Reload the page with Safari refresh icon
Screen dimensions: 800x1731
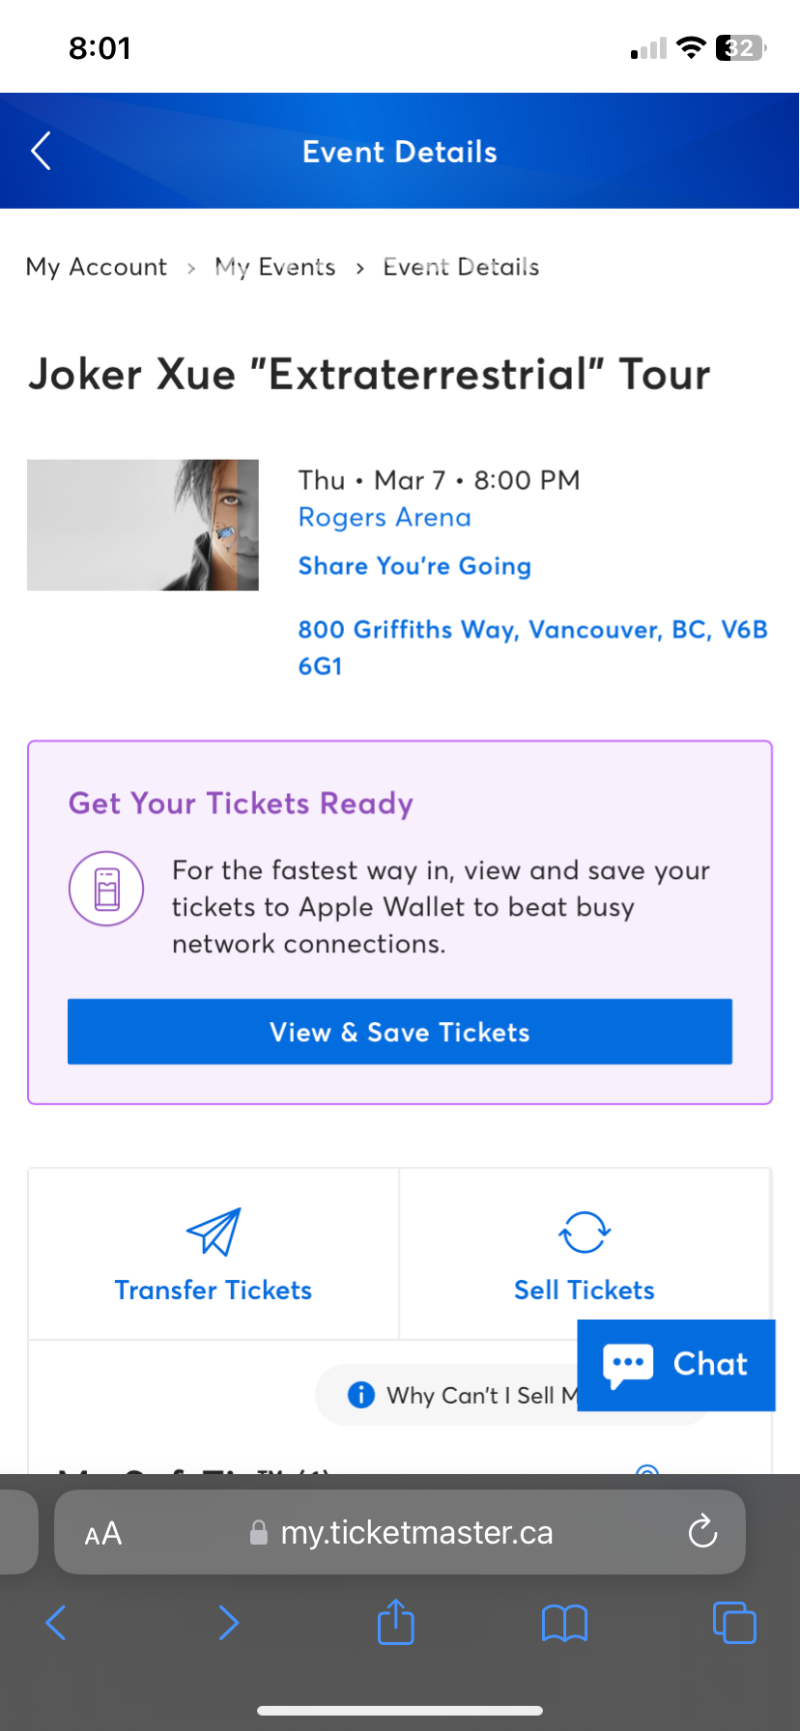[703, 1531]
